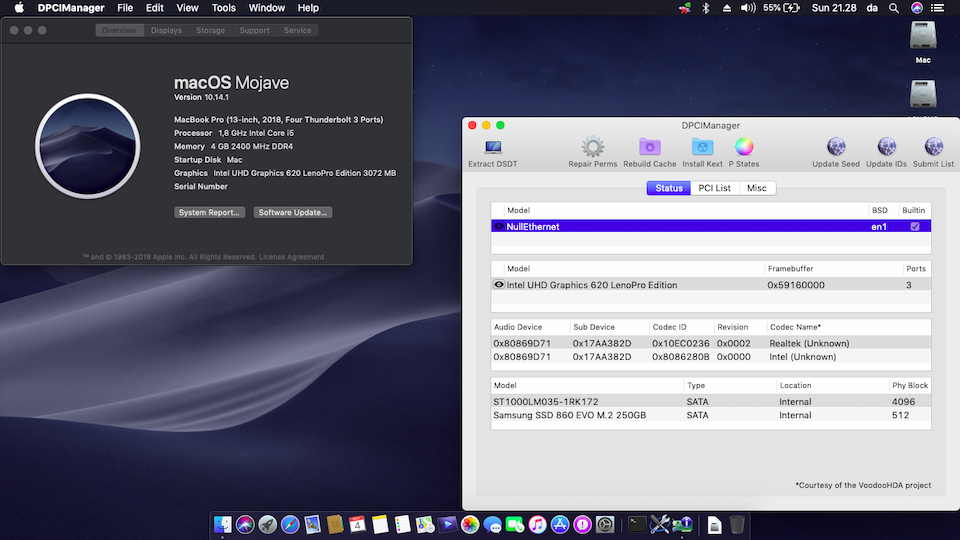Open the Trash in the dock
The image size is (960, 540).
click(x=737, y=525)
